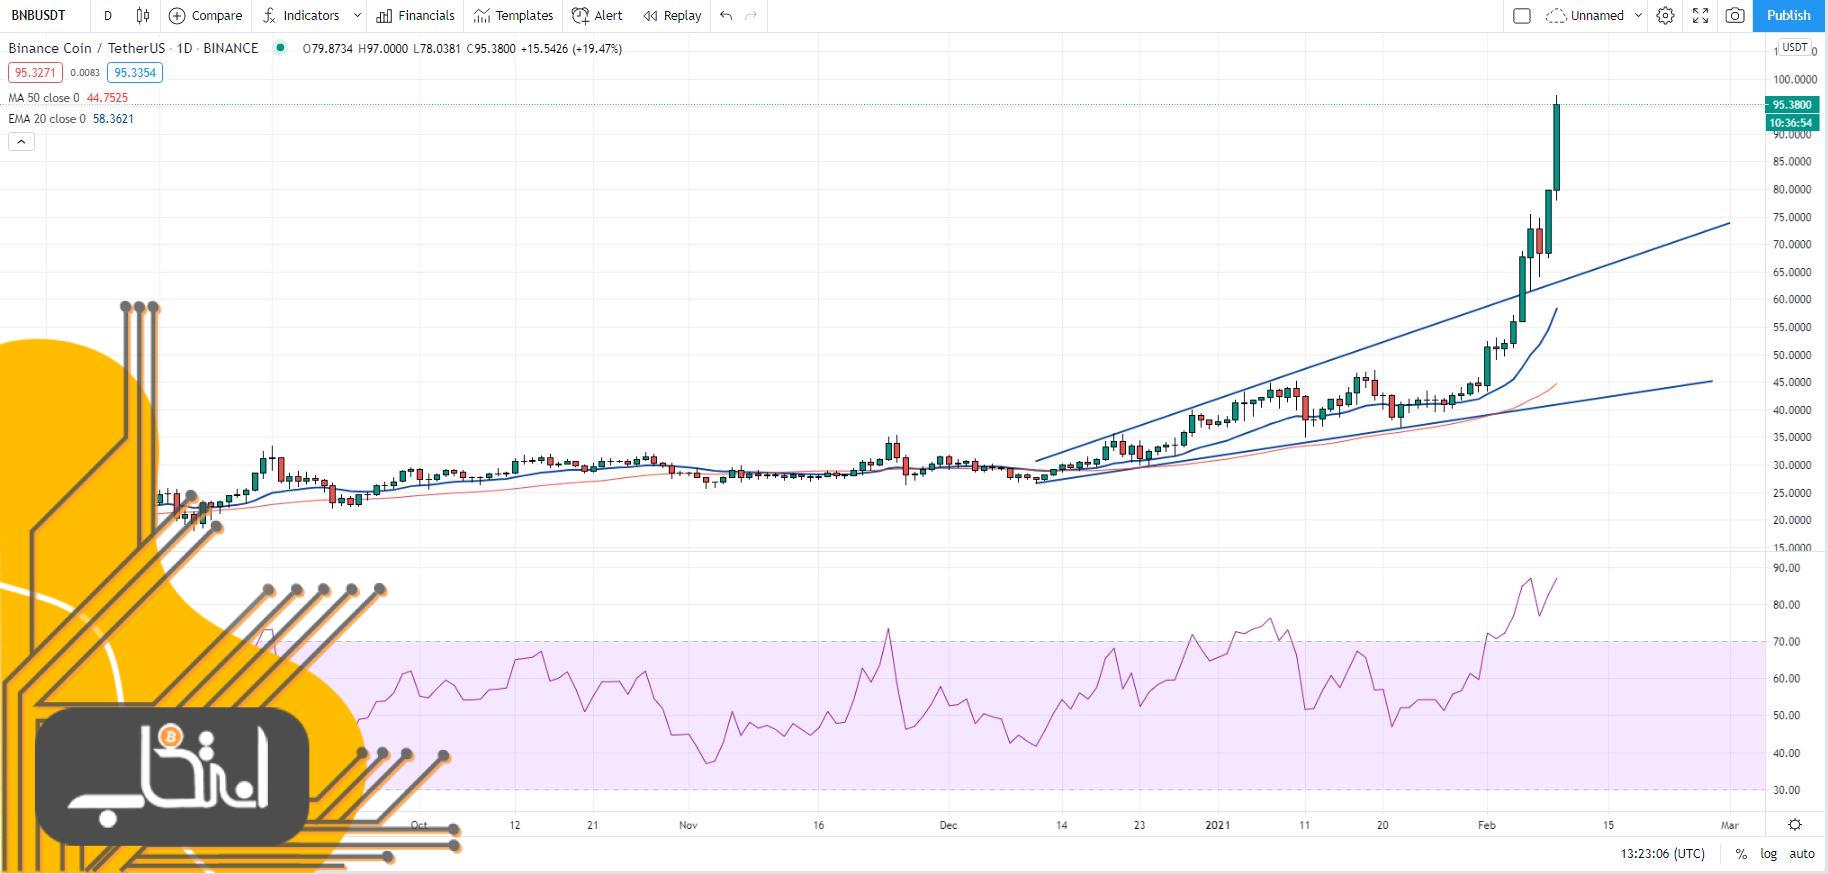This screenshot has height=874, width=1828.
Task: Open the Unnamed layout cloud menu
Action: [1585, 15]
